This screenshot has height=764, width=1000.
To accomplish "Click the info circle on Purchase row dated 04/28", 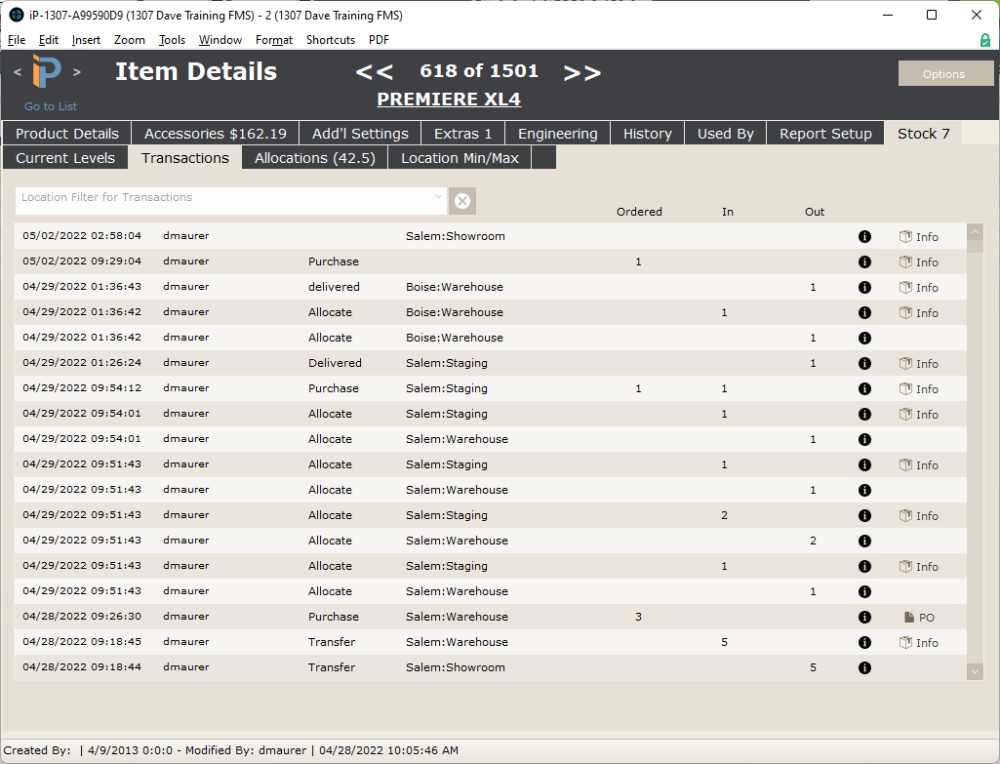I will click(x=864, y=617).
